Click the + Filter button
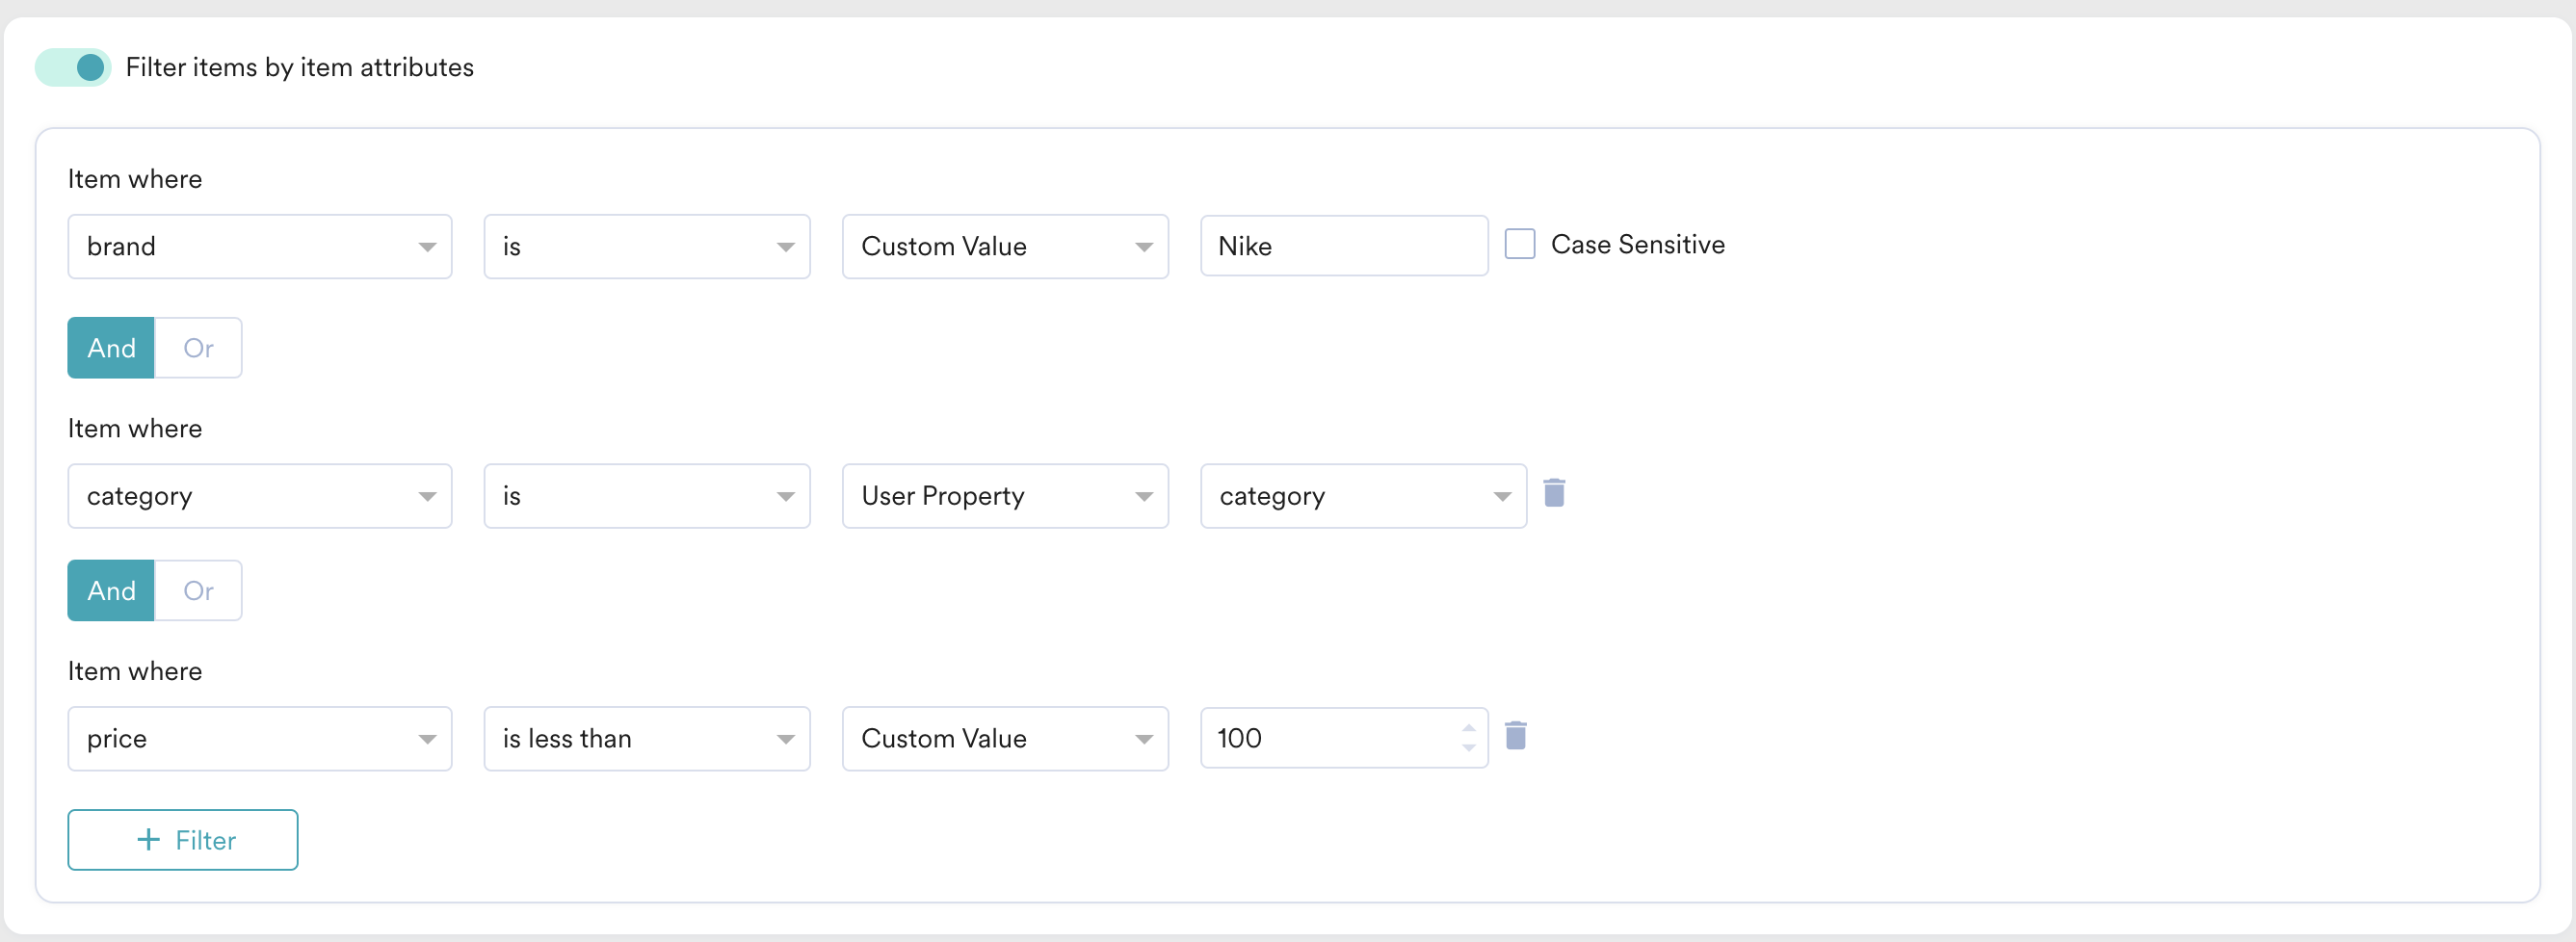This screenshot has width=2576, height=942. (183, 840)
